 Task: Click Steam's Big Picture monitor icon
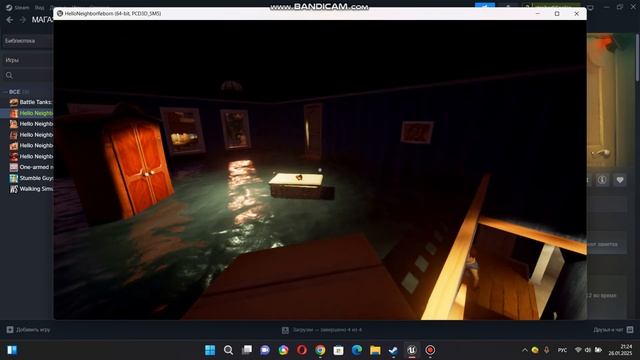(x=591, y=7)
